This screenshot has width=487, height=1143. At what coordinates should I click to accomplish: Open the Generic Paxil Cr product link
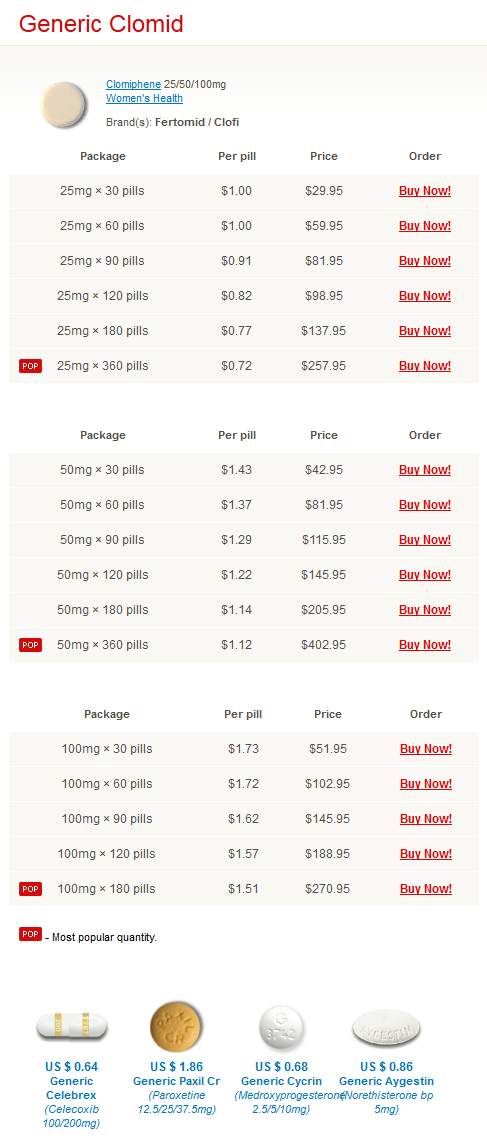point(176,1082)
